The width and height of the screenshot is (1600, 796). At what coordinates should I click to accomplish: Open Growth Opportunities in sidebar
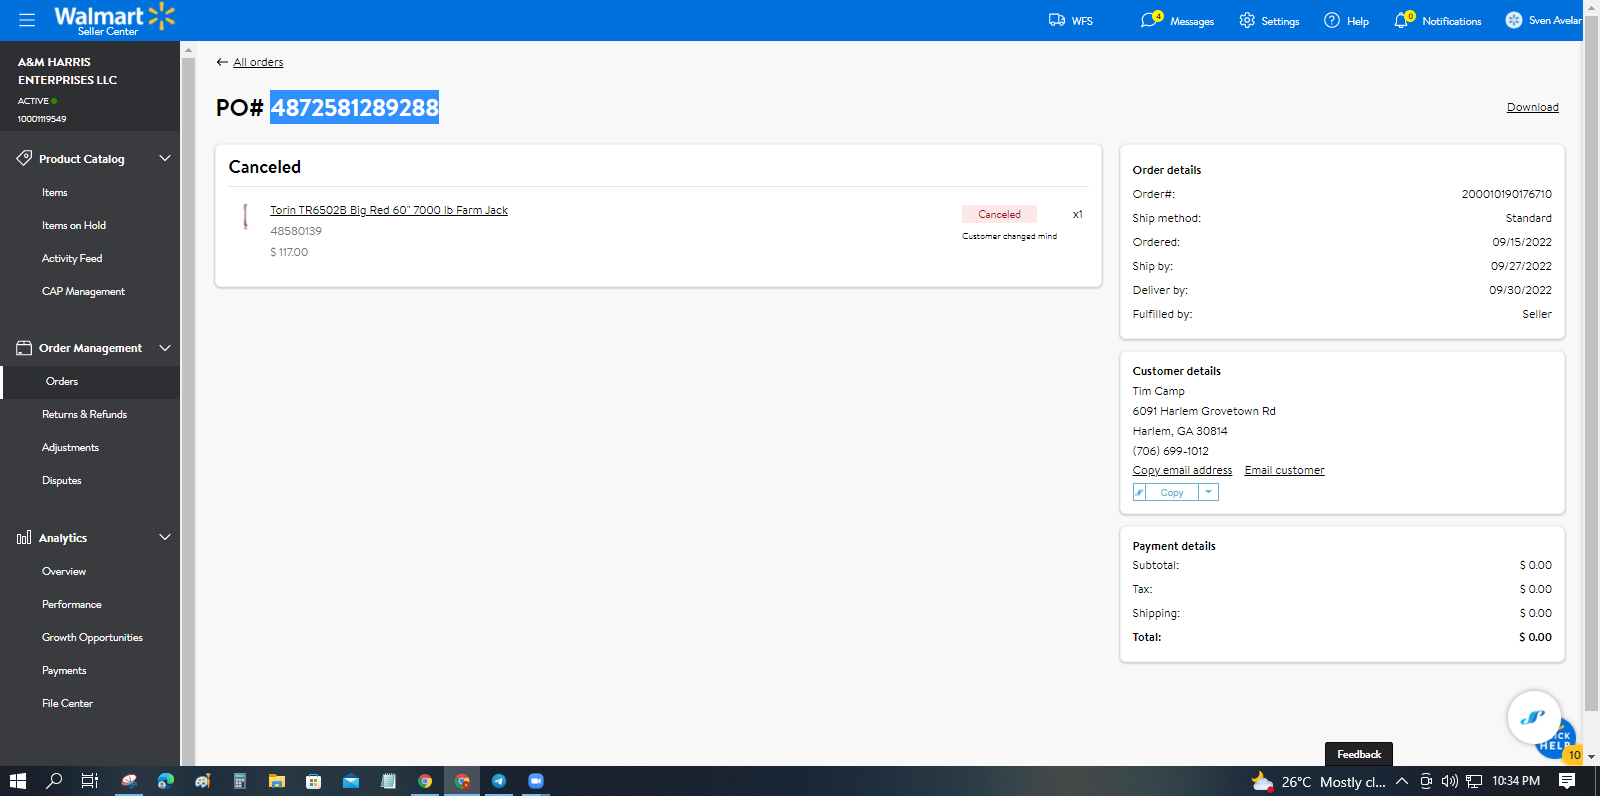pyautogui.click(x=90, y=637)
